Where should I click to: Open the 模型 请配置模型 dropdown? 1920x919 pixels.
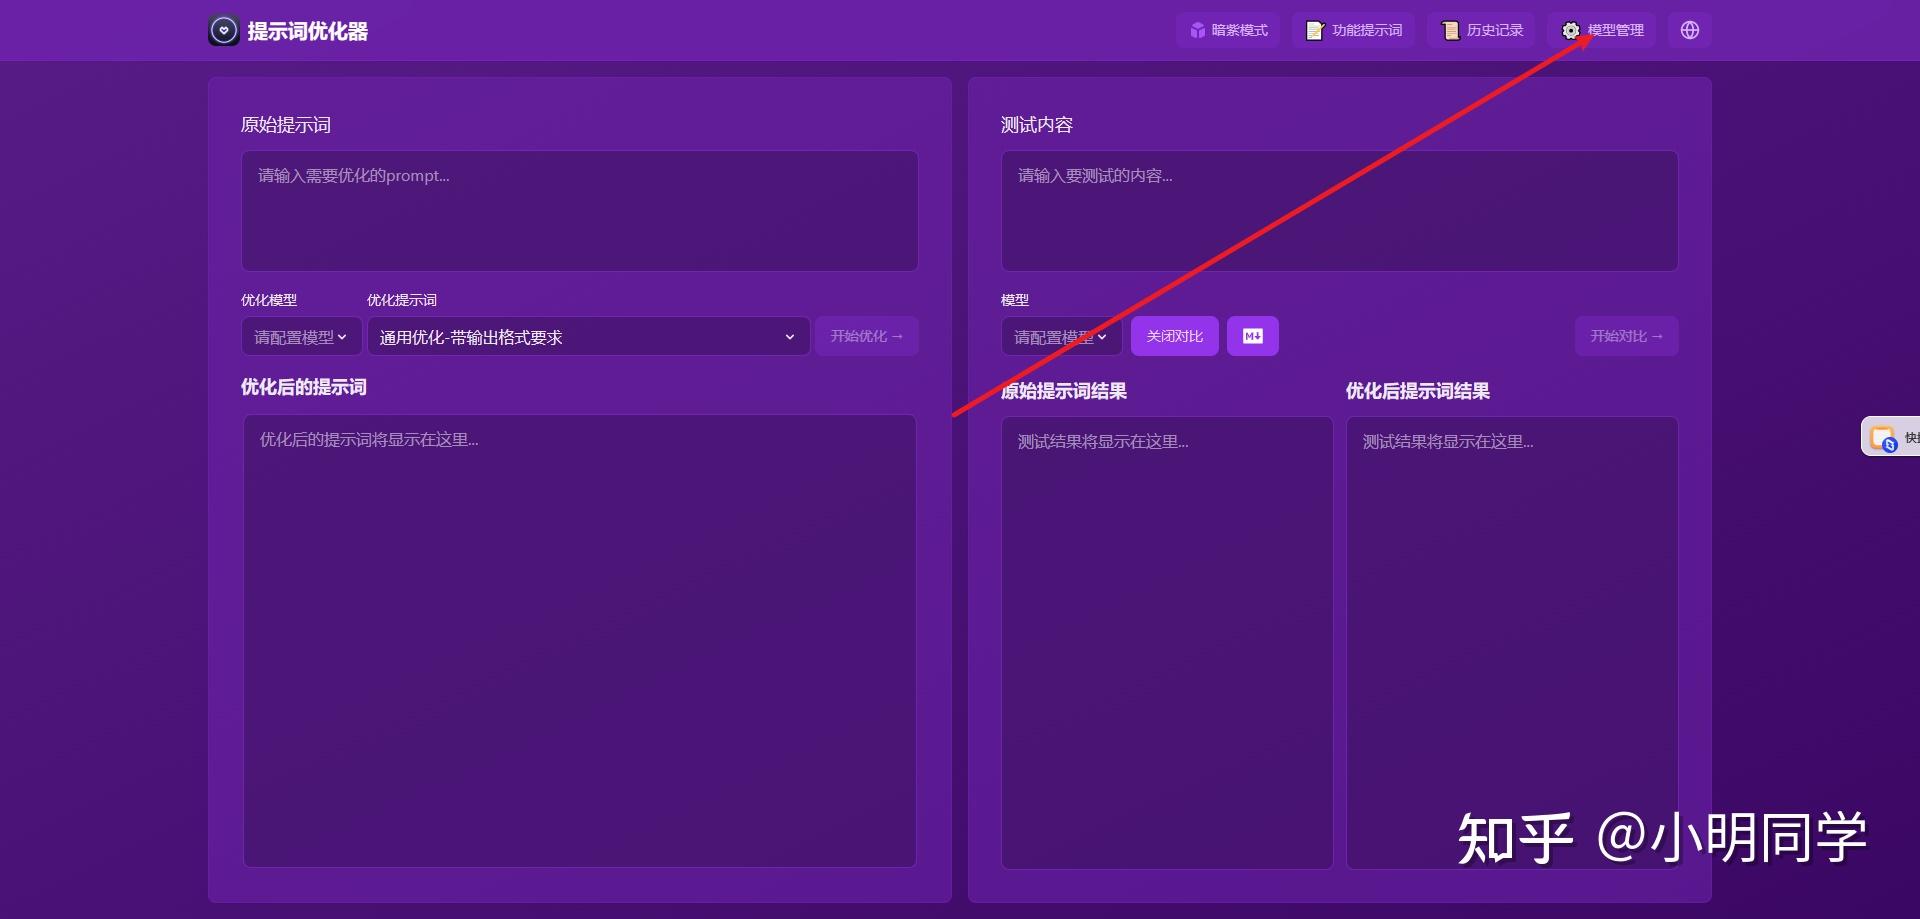coord(1060,336)
